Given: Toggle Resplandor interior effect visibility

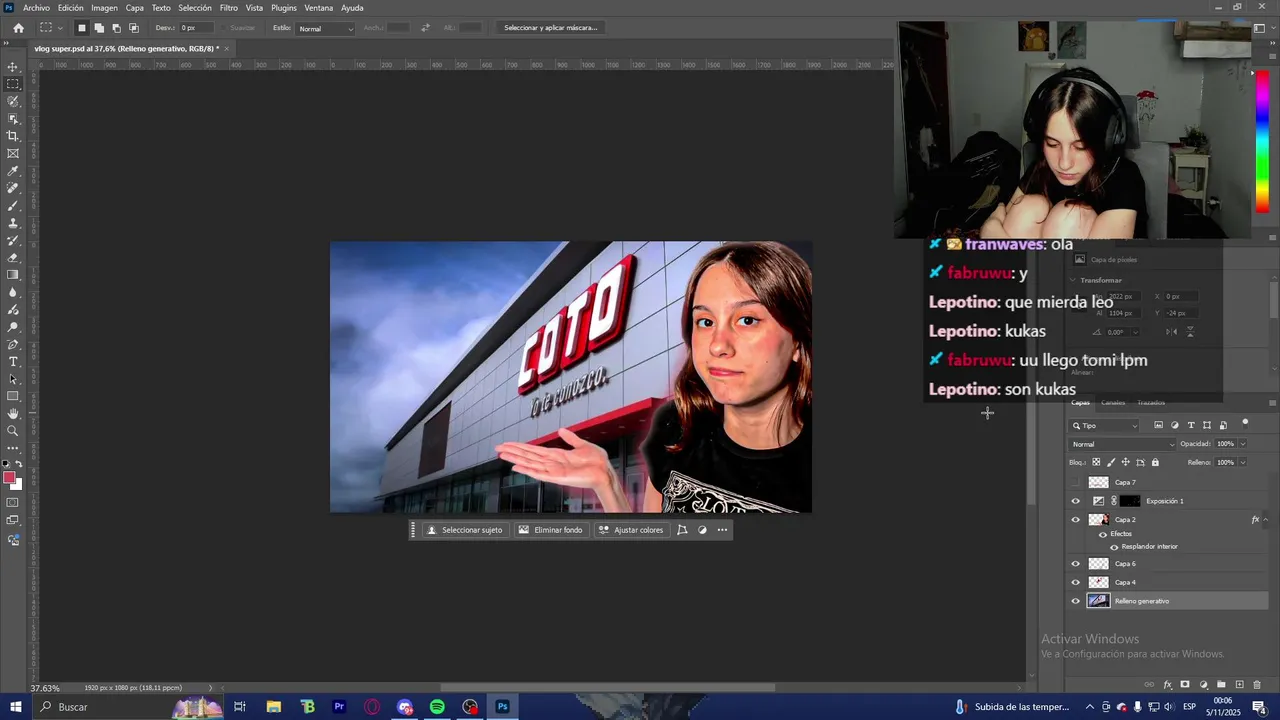Looking at the screenshot, I should [1114, 547].
